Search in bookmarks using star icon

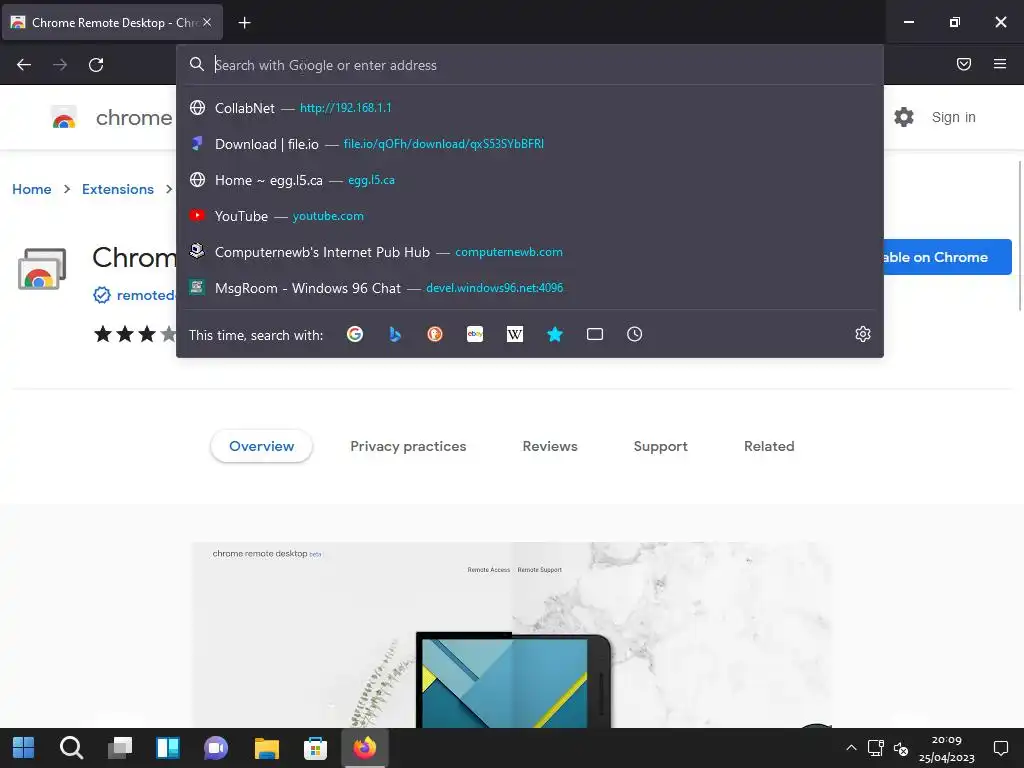[554, 334]
